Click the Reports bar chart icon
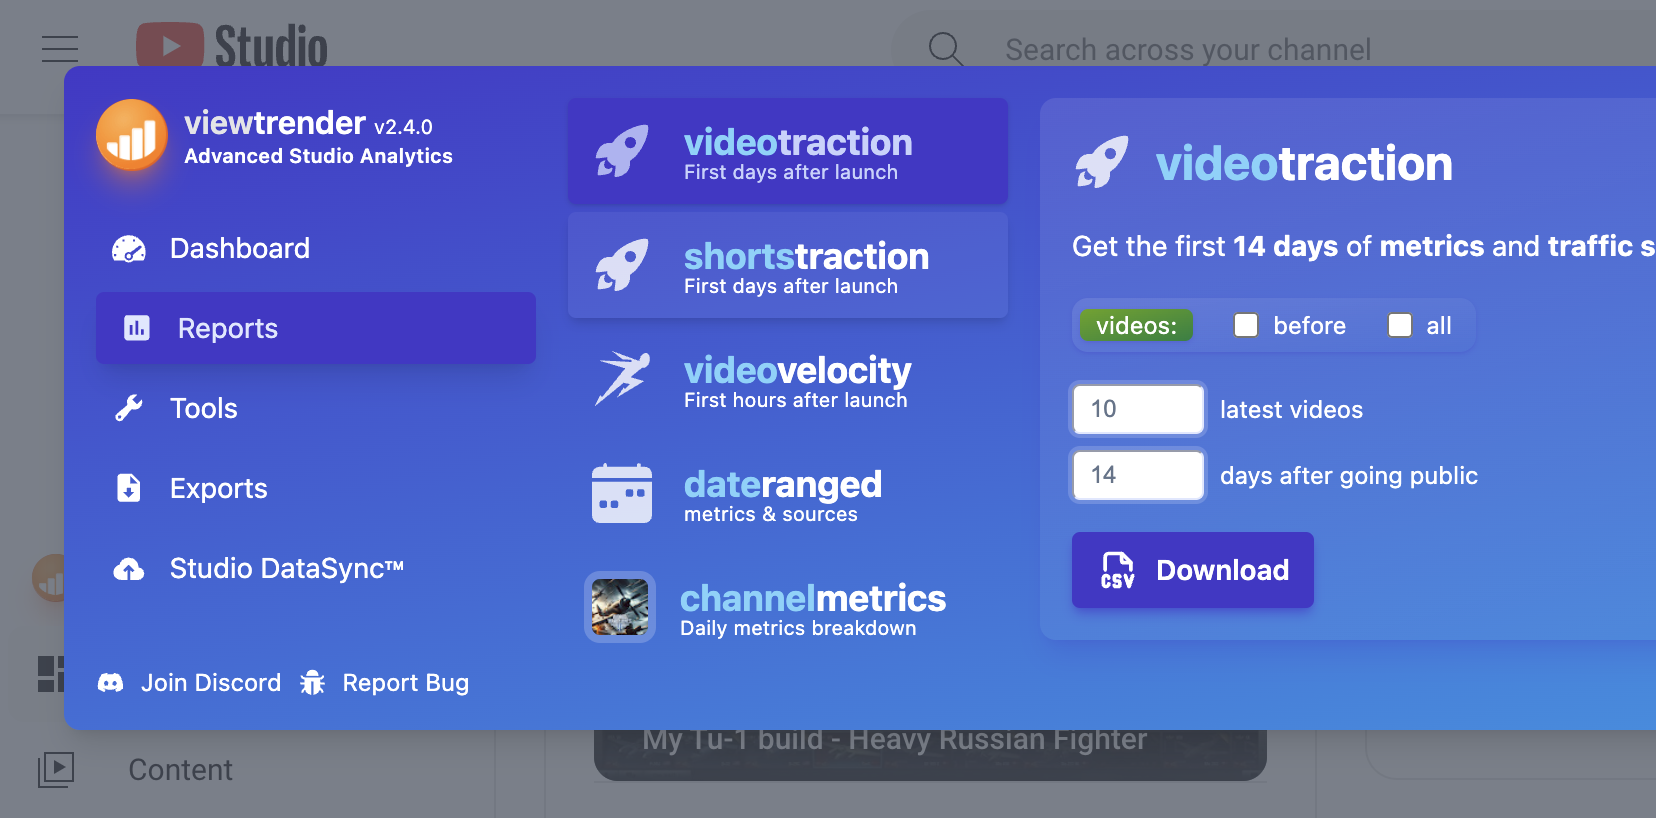This screenshot has height=818, width=1656. pos(137,328)
